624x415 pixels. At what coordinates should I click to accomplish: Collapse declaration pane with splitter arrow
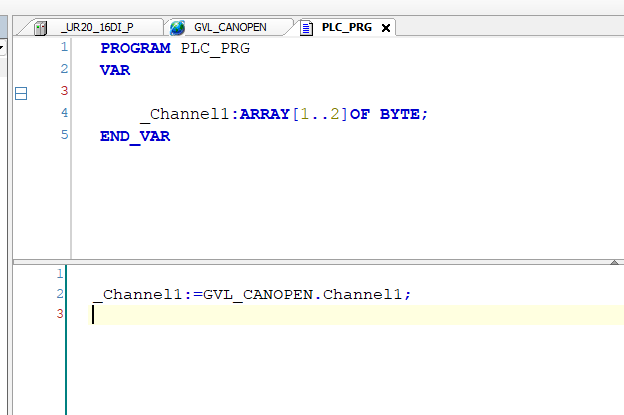point(614,262)
